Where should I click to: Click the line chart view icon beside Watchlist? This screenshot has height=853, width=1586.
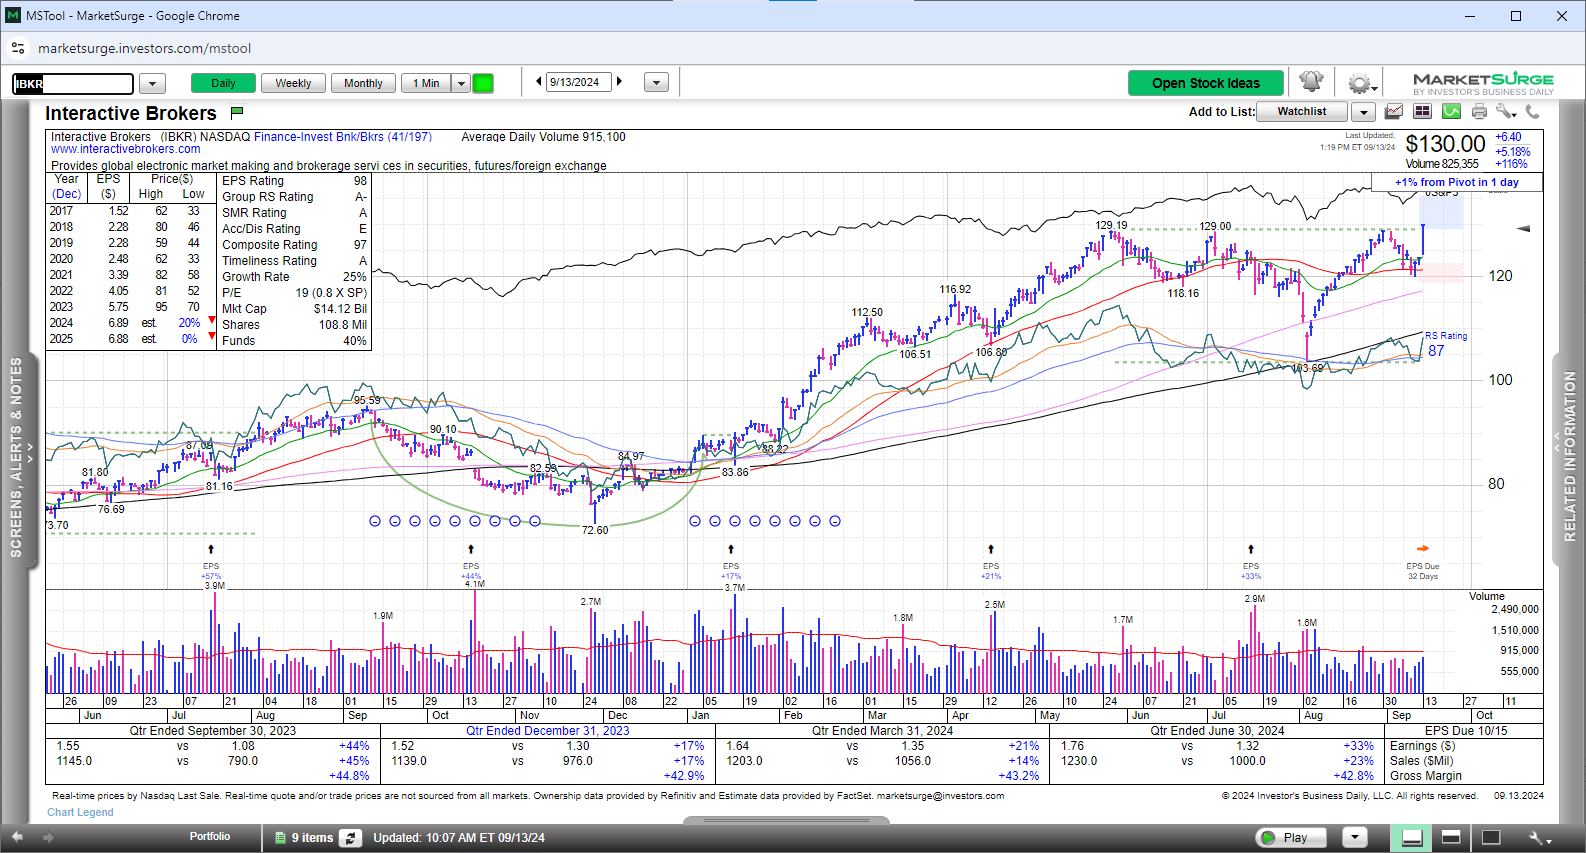pyautogui.click(x=1393, y=111)
